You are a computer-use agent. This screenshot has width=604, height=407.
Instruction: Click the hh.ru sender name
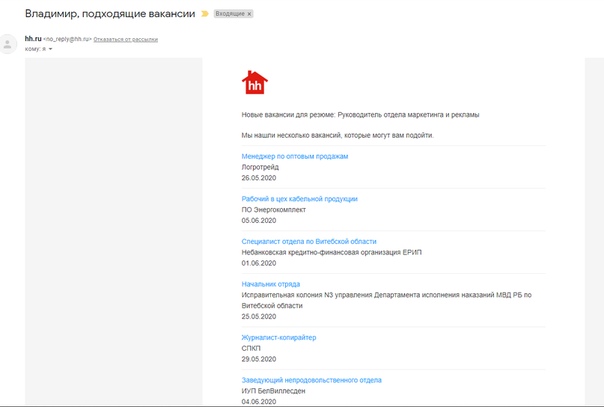(x=33, y=39)
